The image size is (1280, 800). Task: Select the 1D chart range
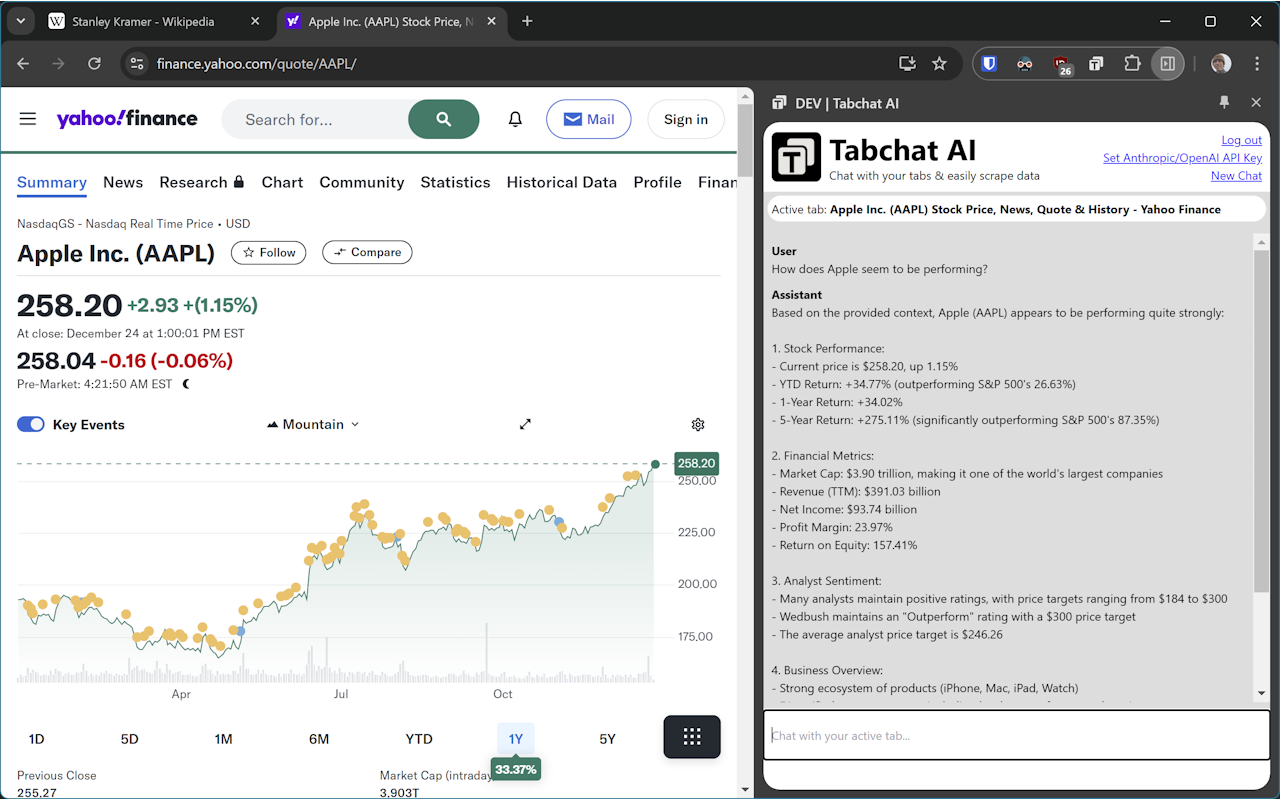tap(36, 739)
